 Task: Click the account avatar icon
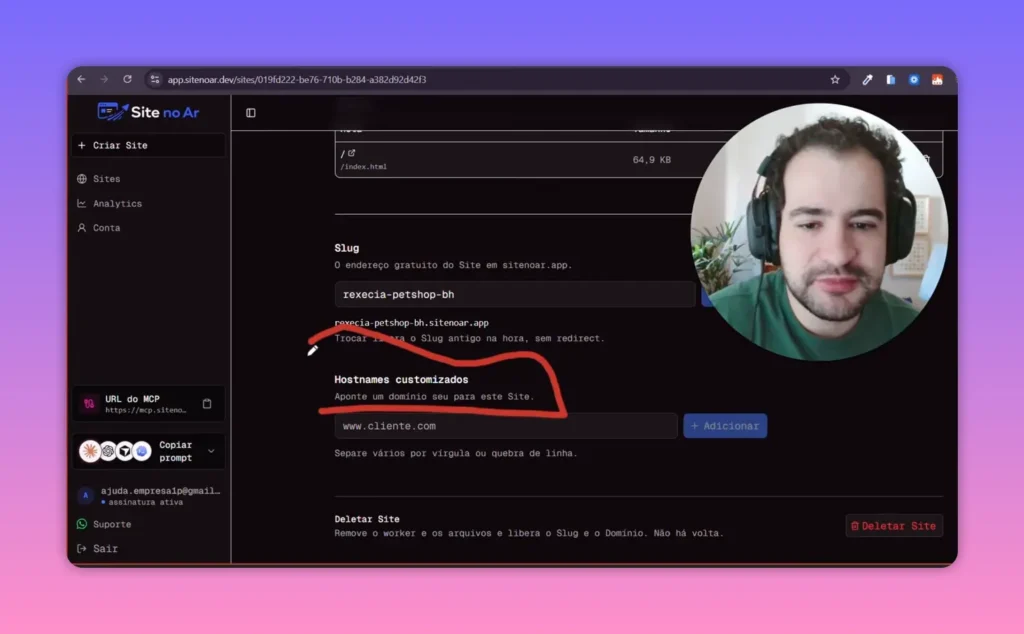coord(86,496)
